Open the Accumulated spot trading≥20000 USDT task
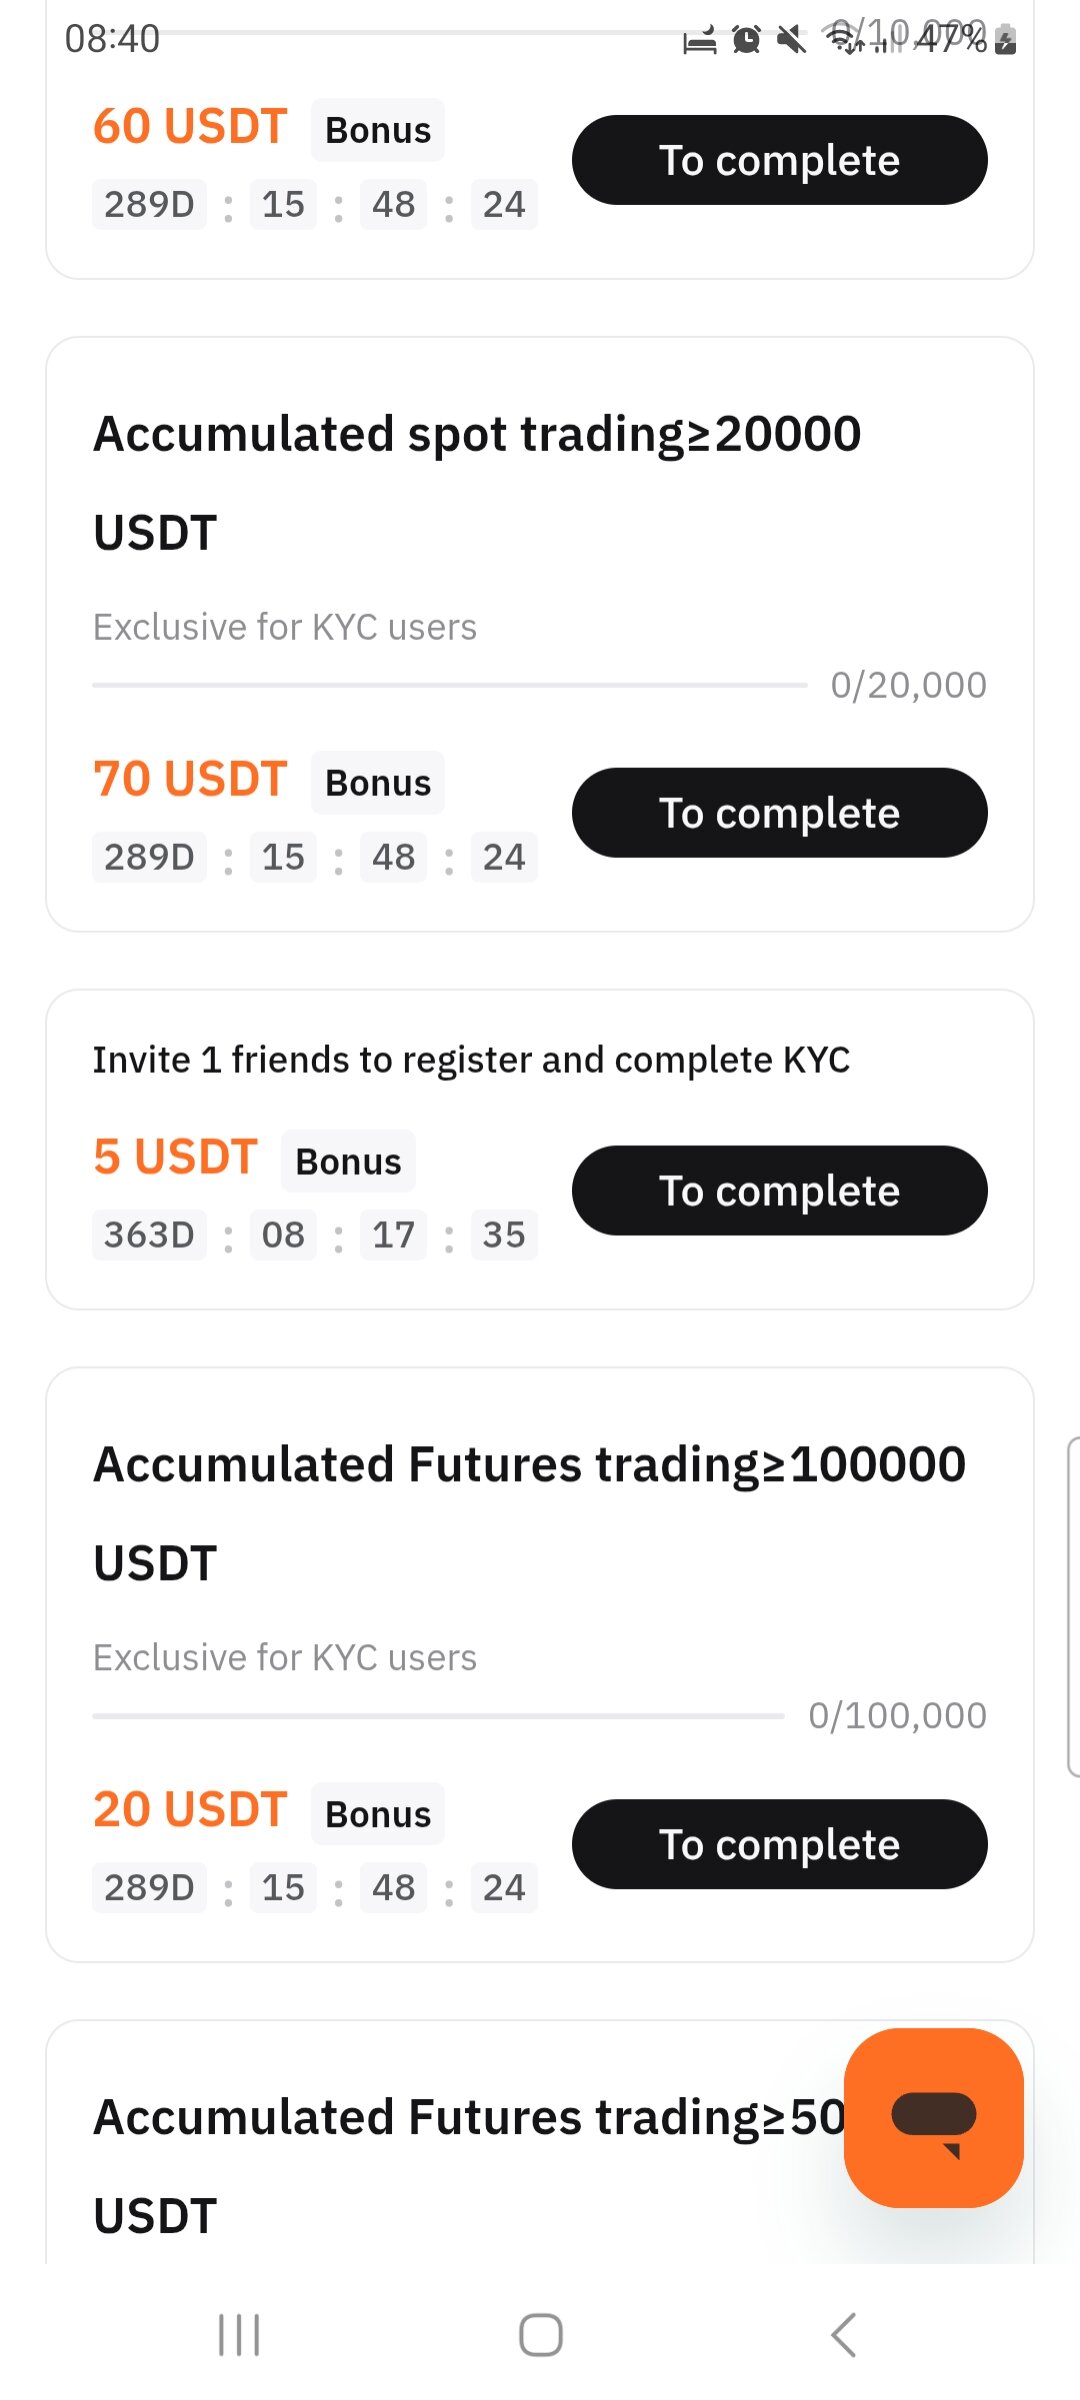1080x2400 pixels. tap(477, 482)
